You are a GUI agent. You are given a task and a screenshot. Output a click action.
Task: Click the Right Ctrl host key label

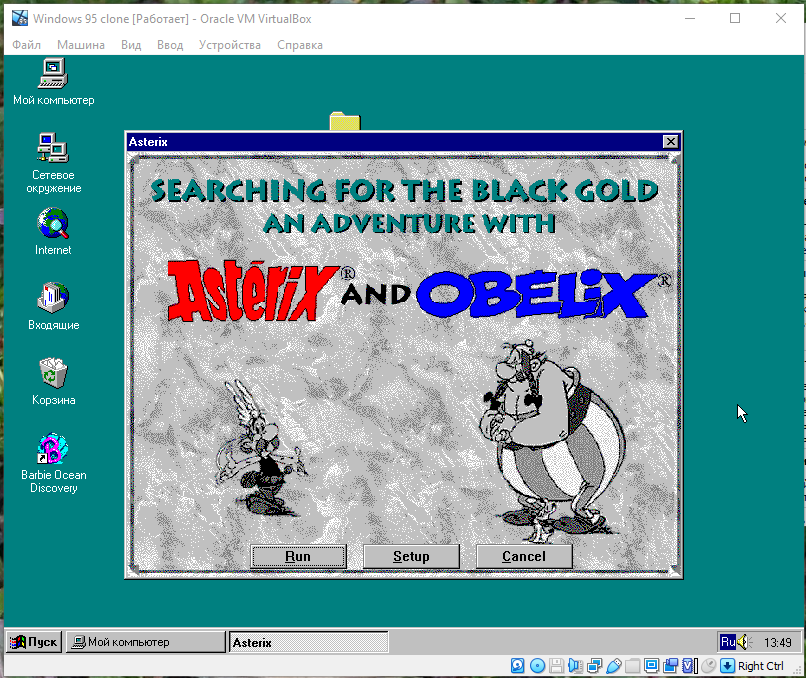761,666
